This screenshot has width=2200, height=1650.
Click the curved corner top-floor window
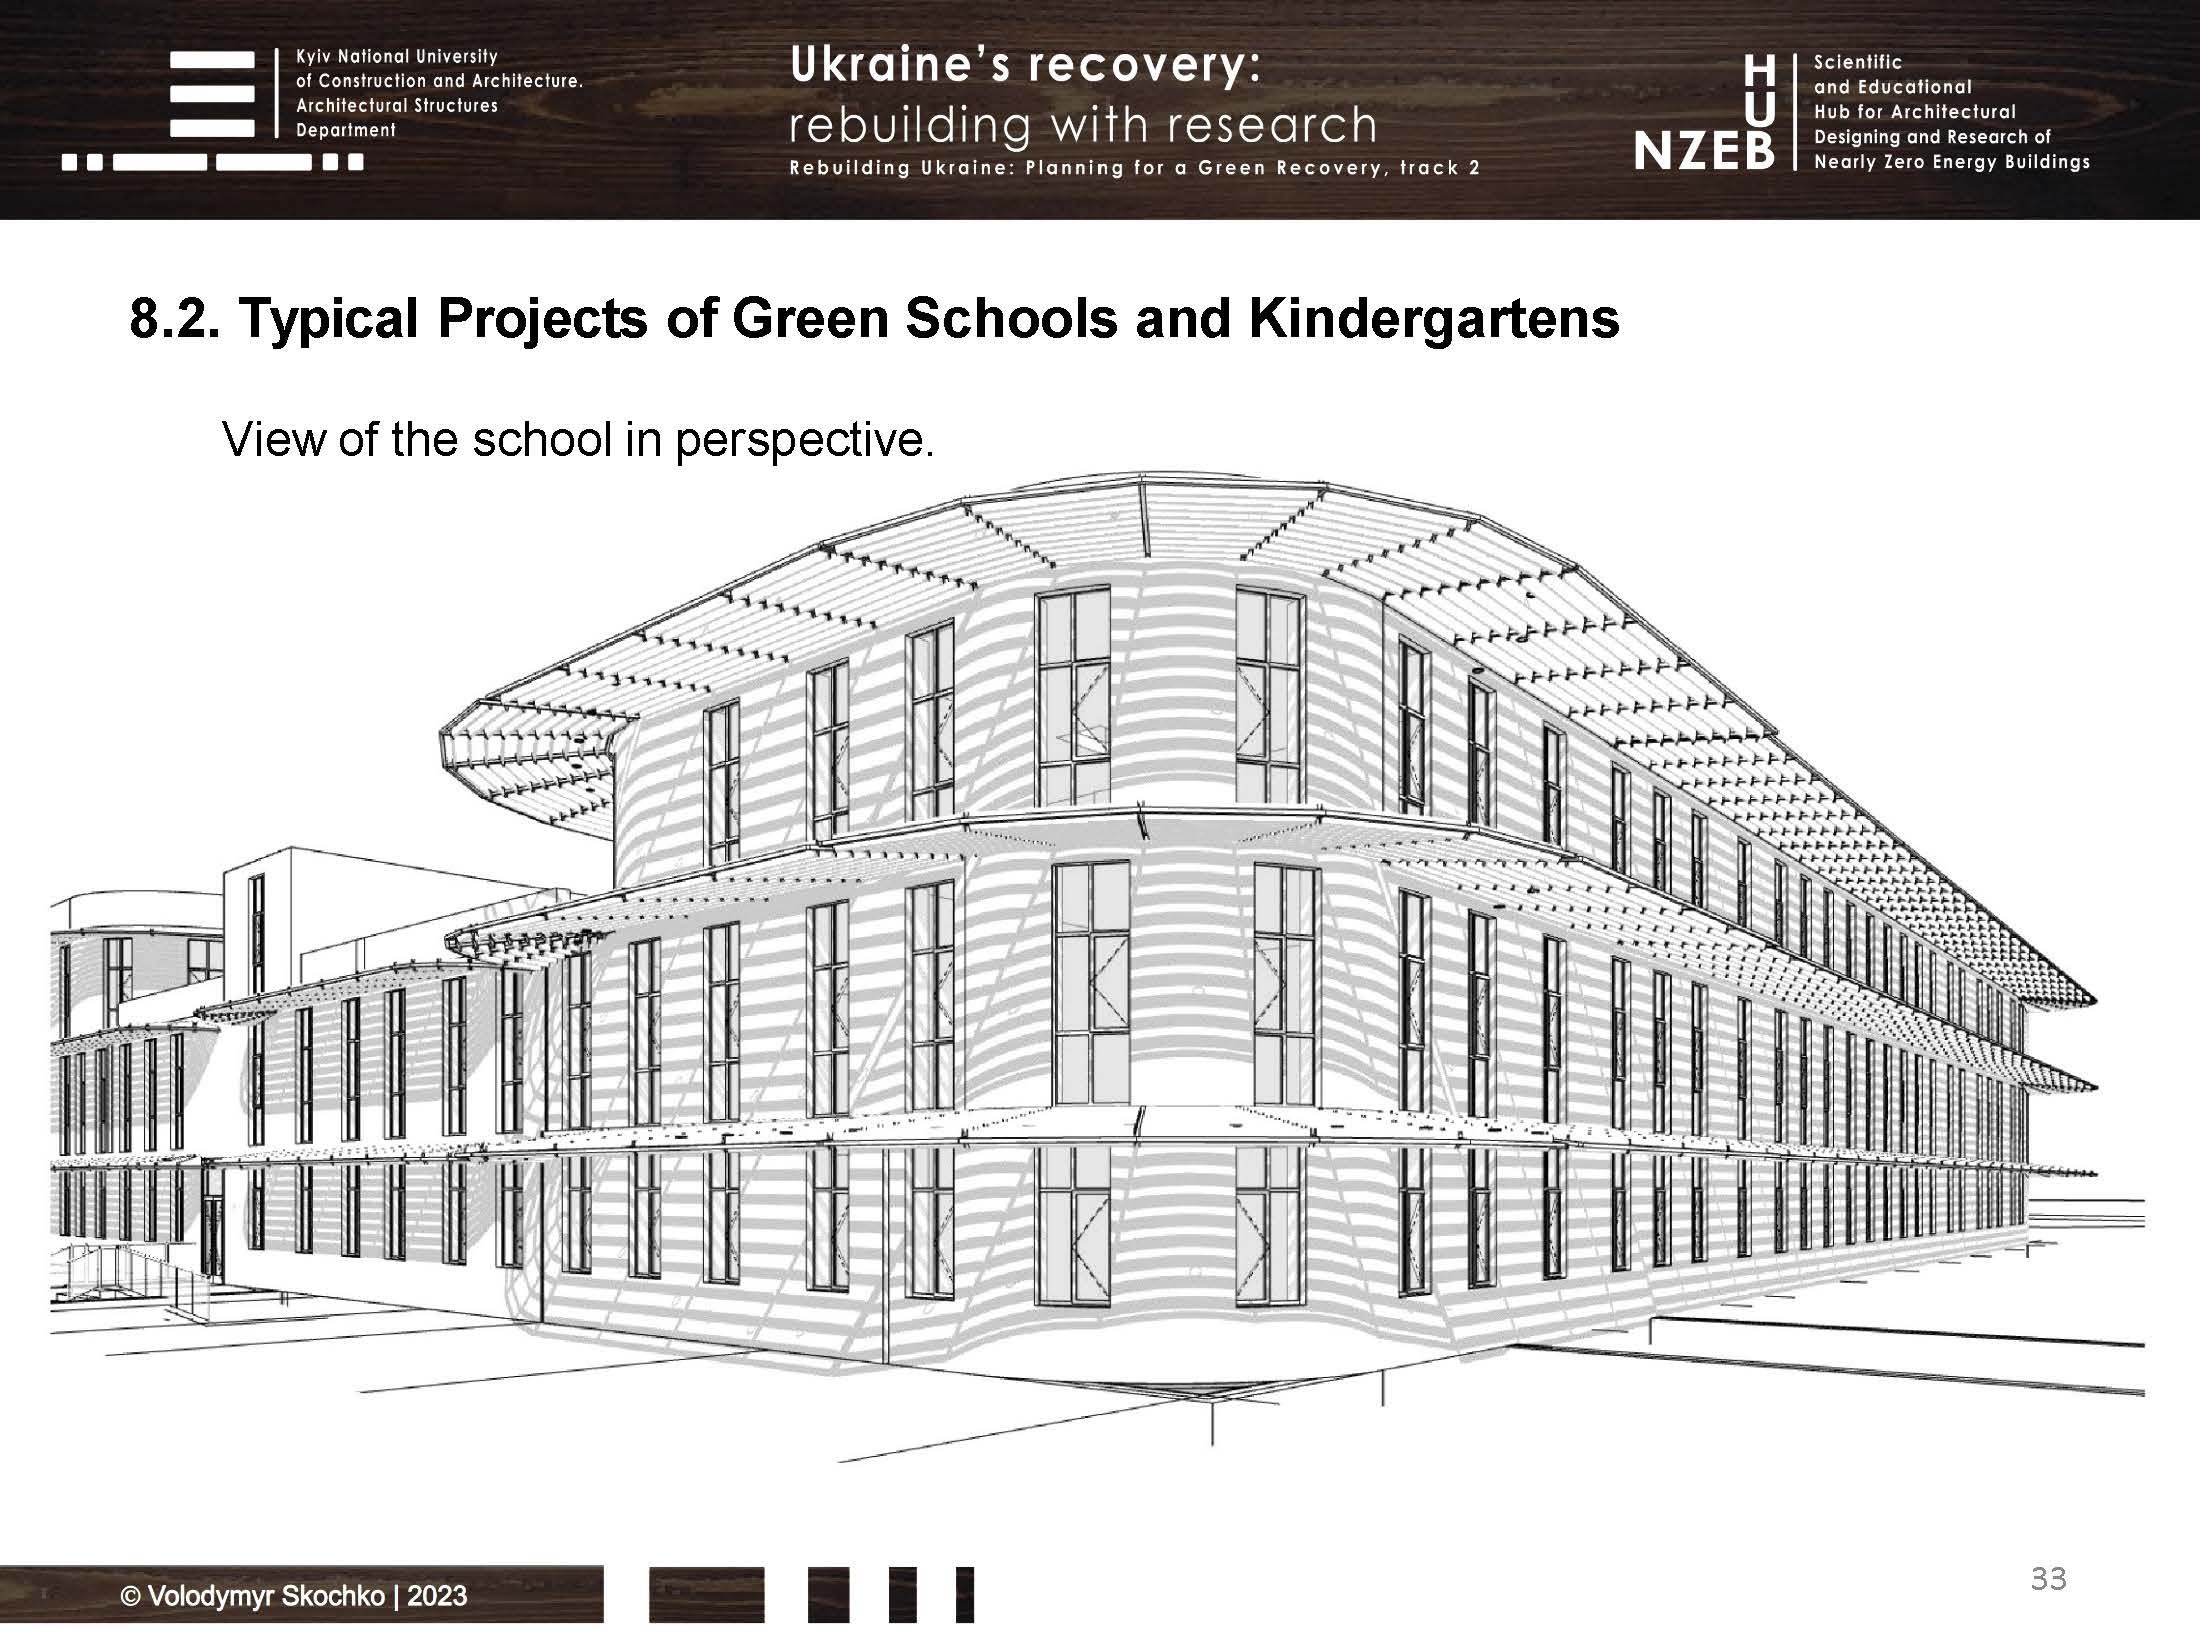(1073, 695)
